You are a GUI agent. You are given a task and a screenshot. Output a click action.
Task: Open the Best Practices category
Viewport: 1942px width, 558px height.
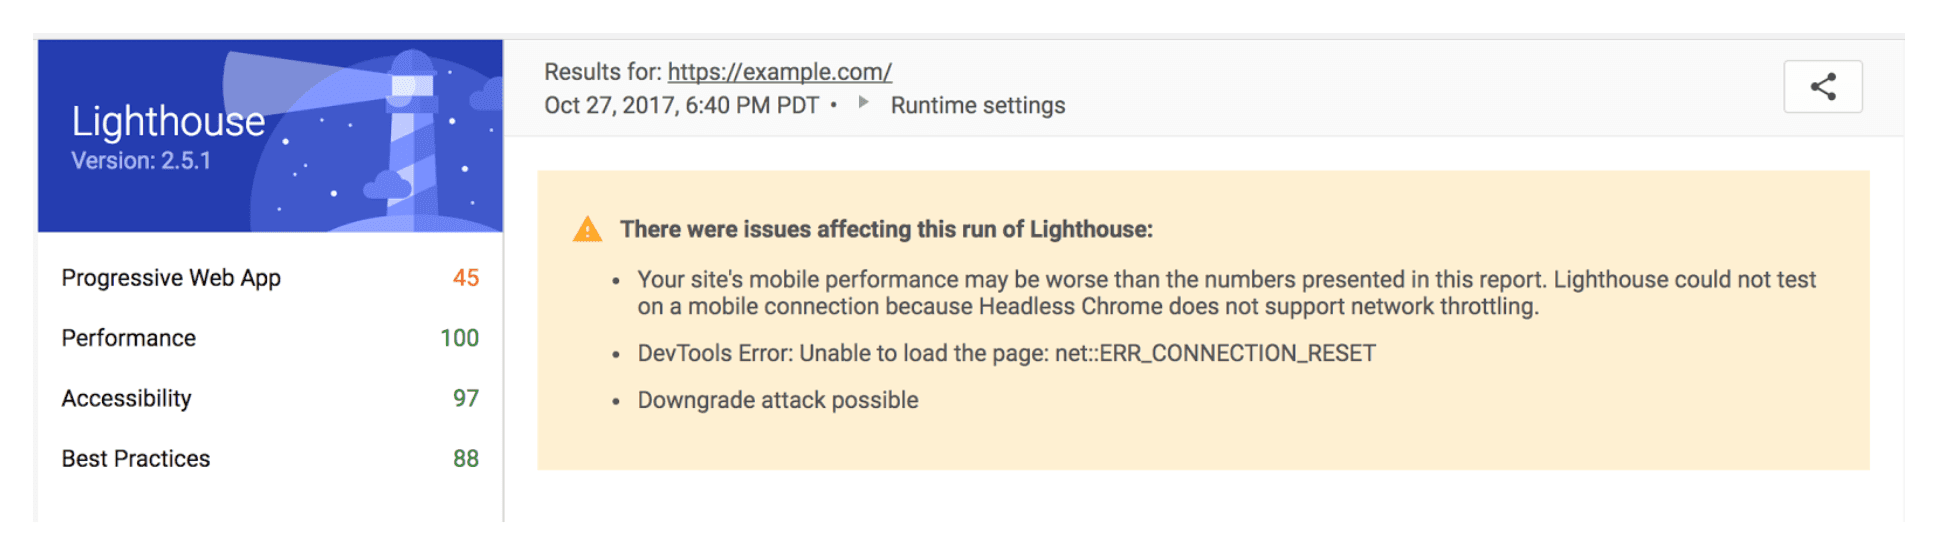point(136,459)
